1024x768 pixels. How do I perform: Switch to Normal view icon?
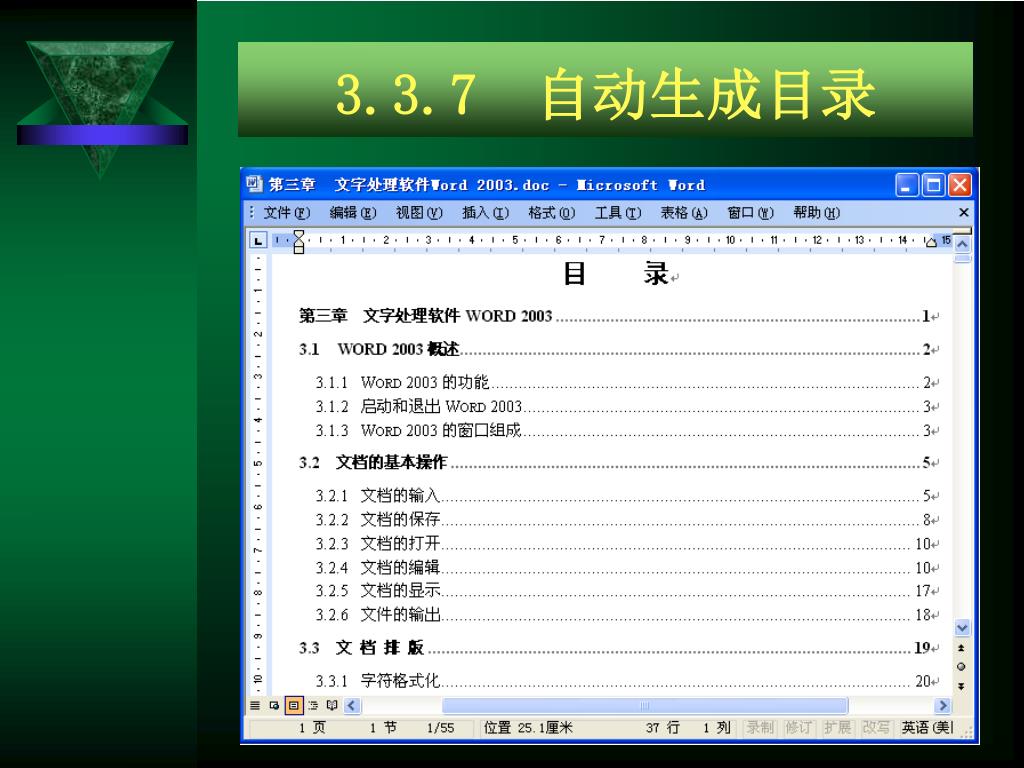point(255,705)
